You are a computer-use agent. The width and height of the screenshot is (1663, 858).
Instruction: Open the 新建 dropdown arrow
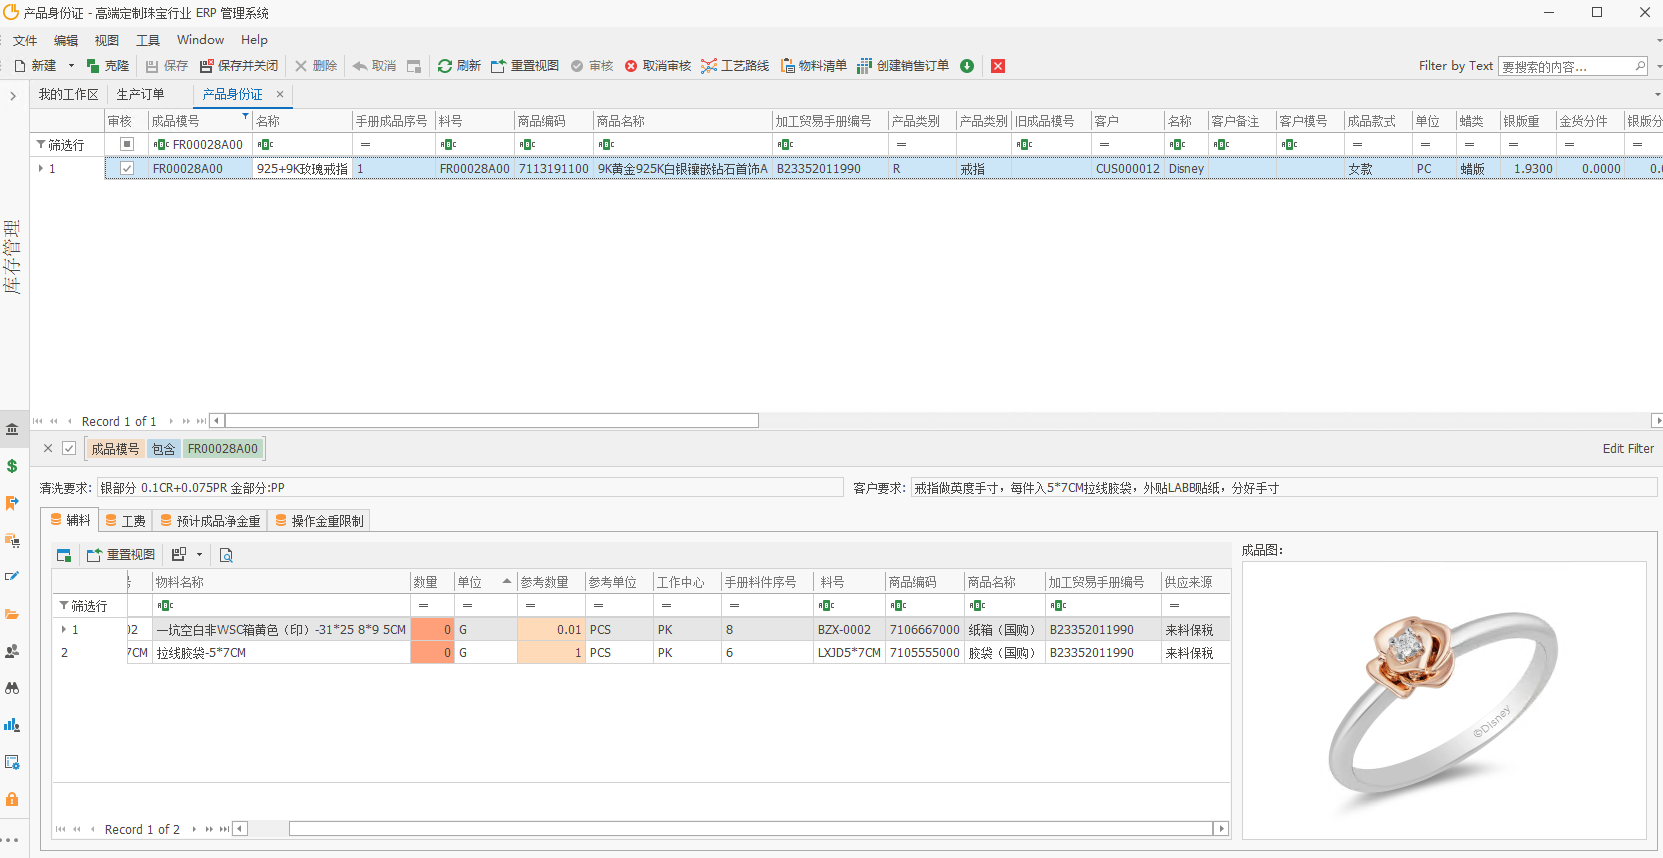71,66
